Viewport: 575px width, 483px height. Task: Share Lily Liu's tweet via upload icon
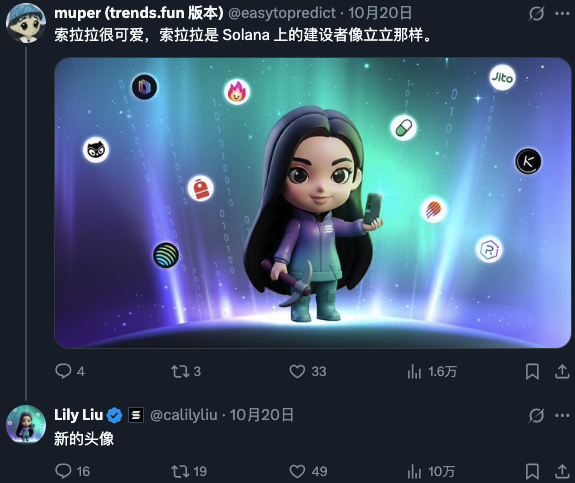pyautogui.click(x=562, y=471)
